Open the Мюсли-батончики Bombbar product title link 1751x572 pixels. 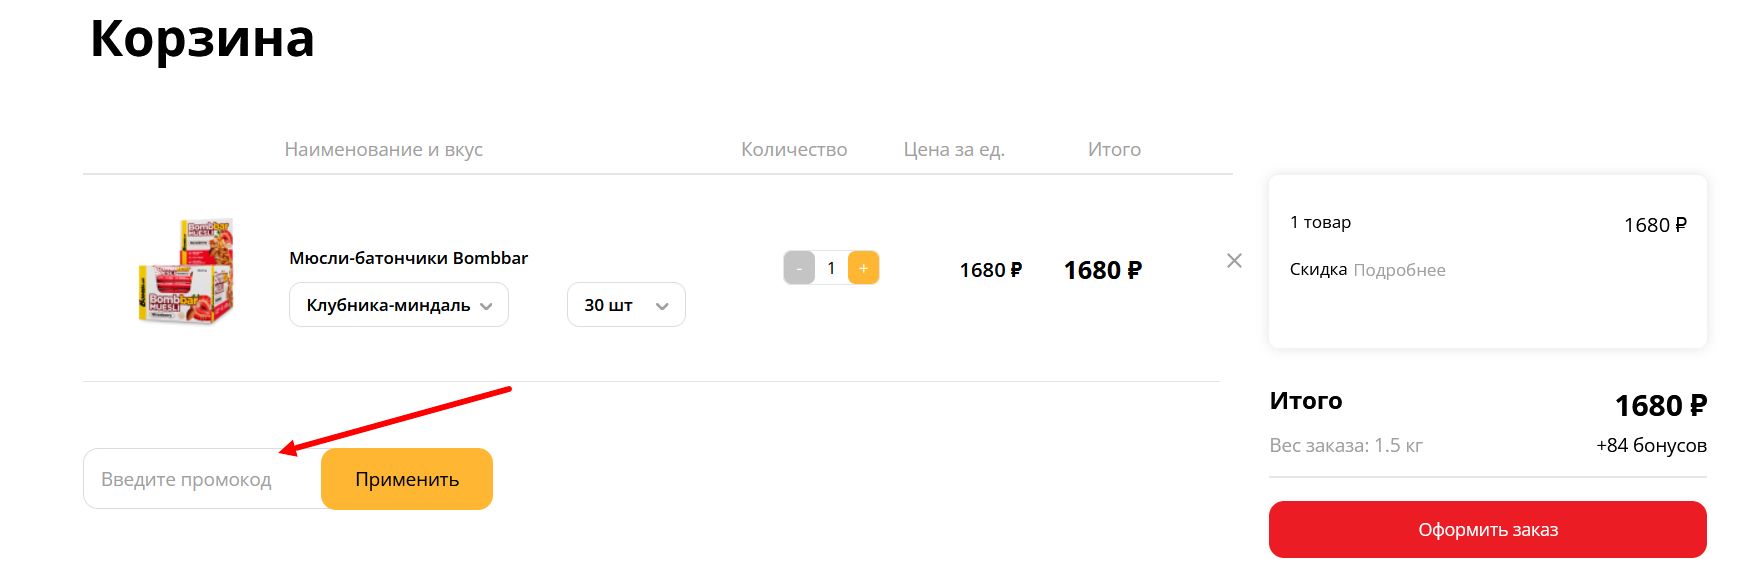pos(408,258)
